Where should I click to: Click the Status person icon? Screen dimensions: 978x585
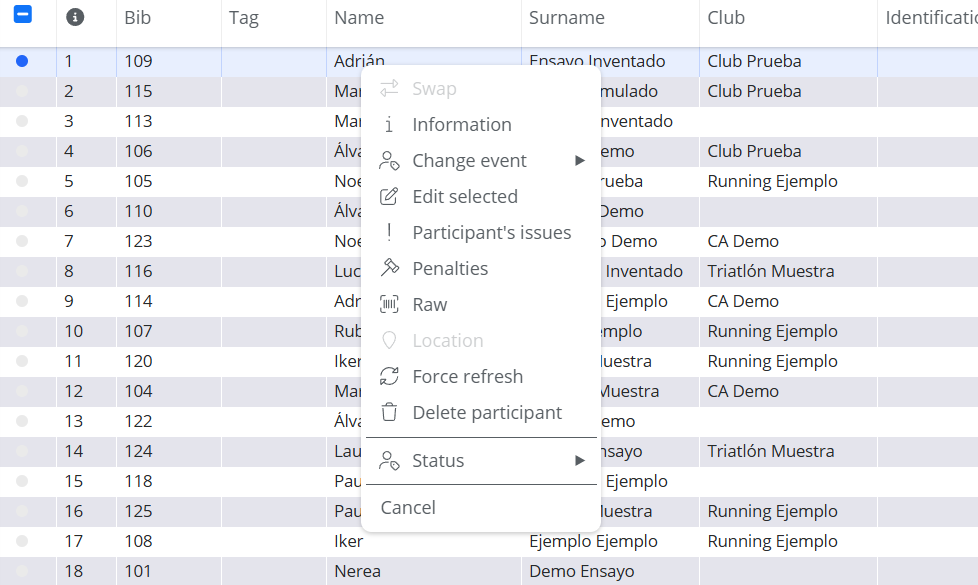[x=389, y=461]
